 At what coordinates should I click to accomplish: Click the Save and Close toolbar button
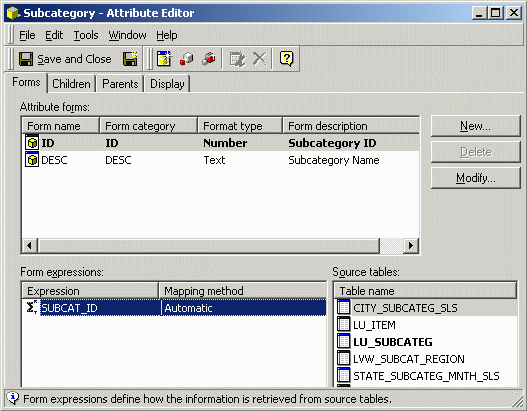[65, 59]
